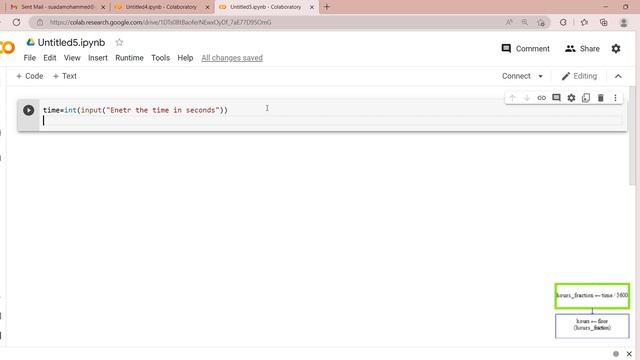Open the Connect dropdown arrow
Screen dimensions: 640x360
(541, 76)
